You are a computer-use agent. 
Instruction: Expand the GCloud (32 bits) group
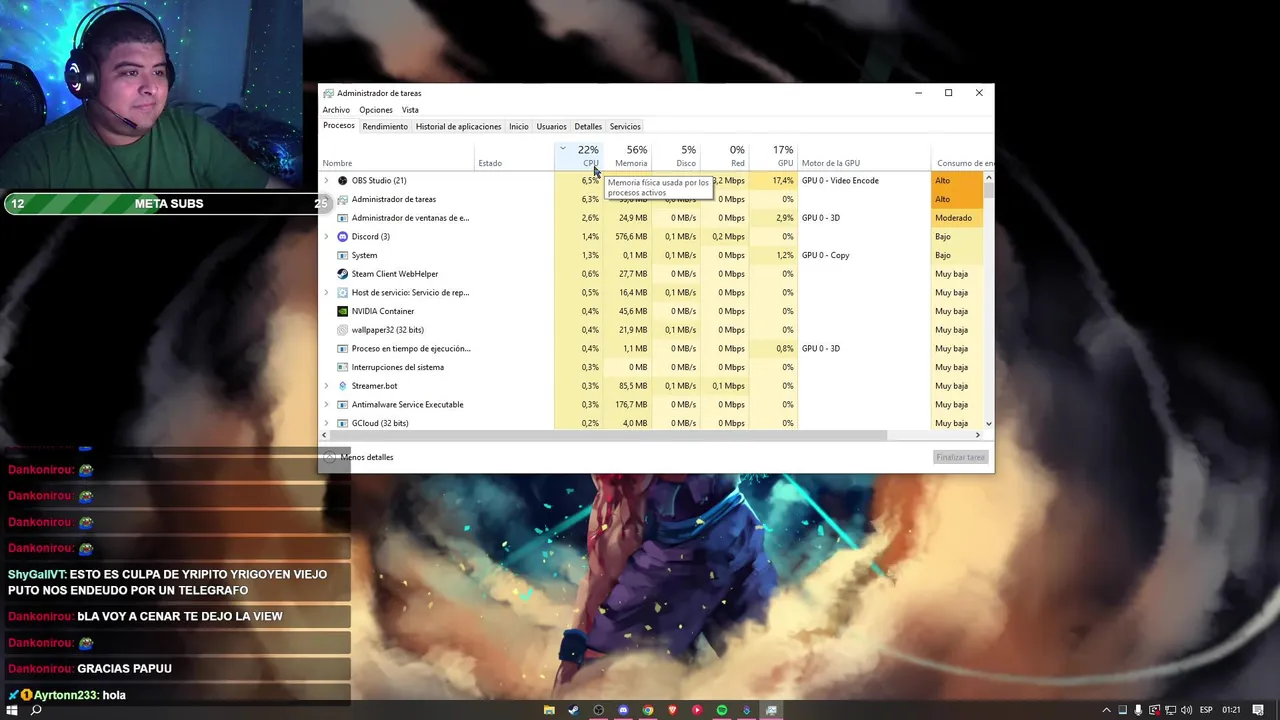pyautogui.click(x=326, y=423)
